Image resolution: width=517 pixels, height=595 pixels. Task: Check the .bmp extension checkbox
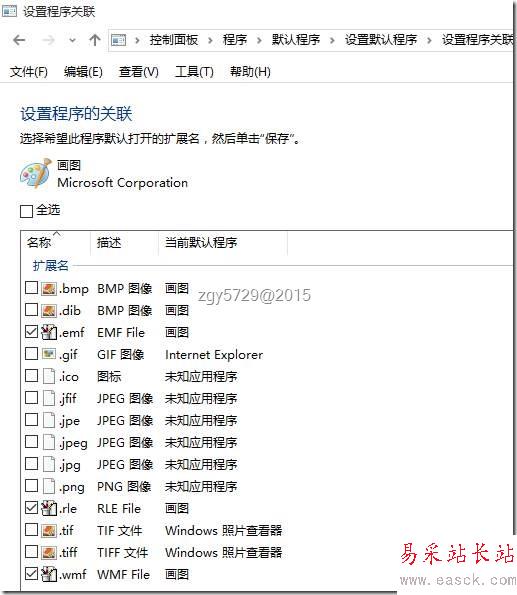(x=31, y=288)
